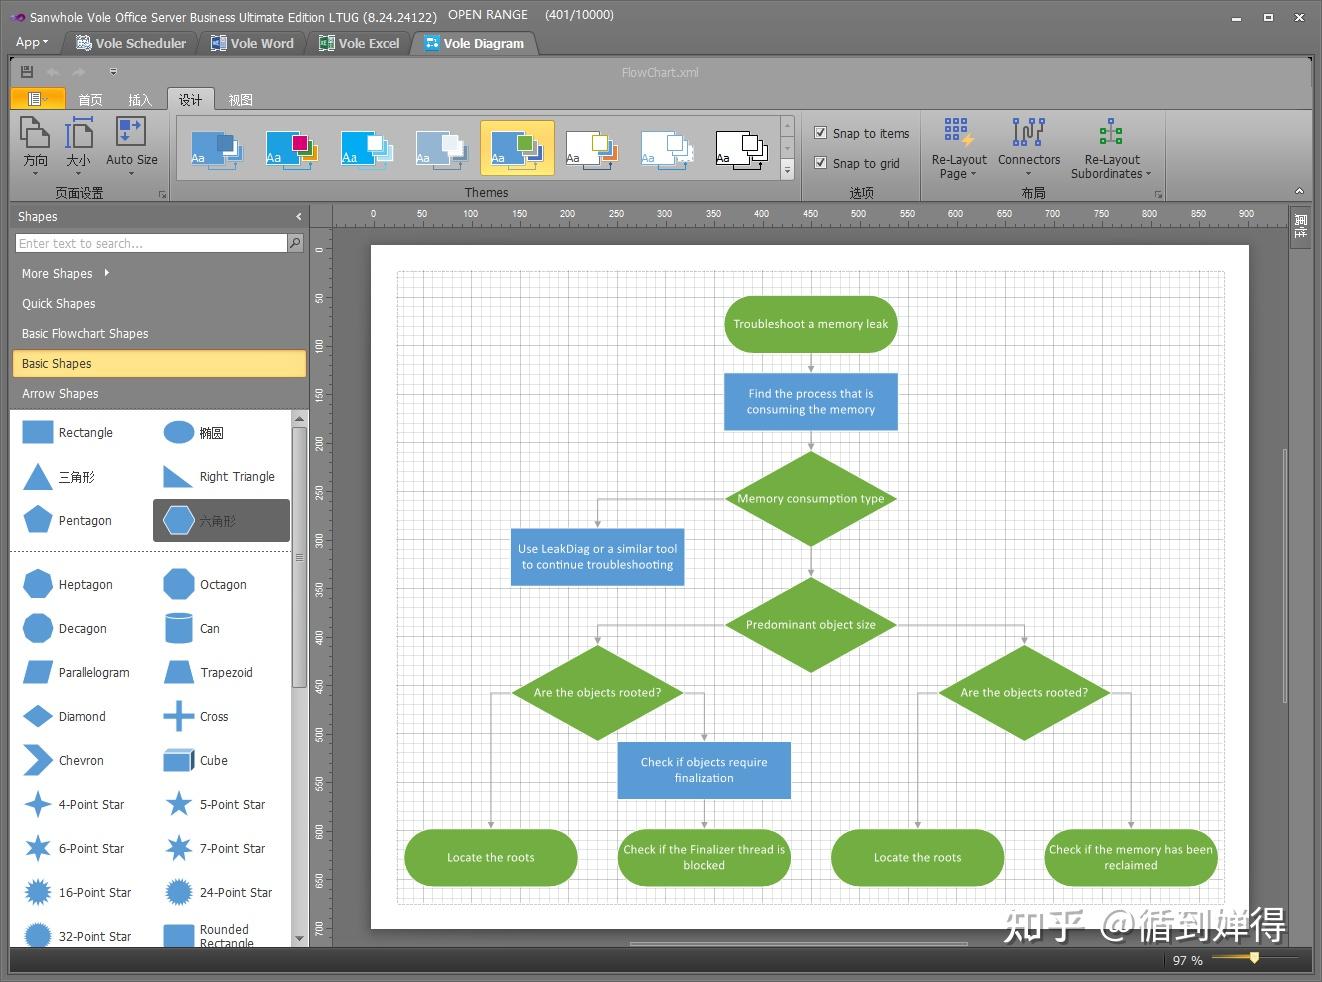Click the save icon in quick toolbar
Image resolution: width=1322 pixels, height=982 pixels.
pyautogui.click(x=27, y=72)
